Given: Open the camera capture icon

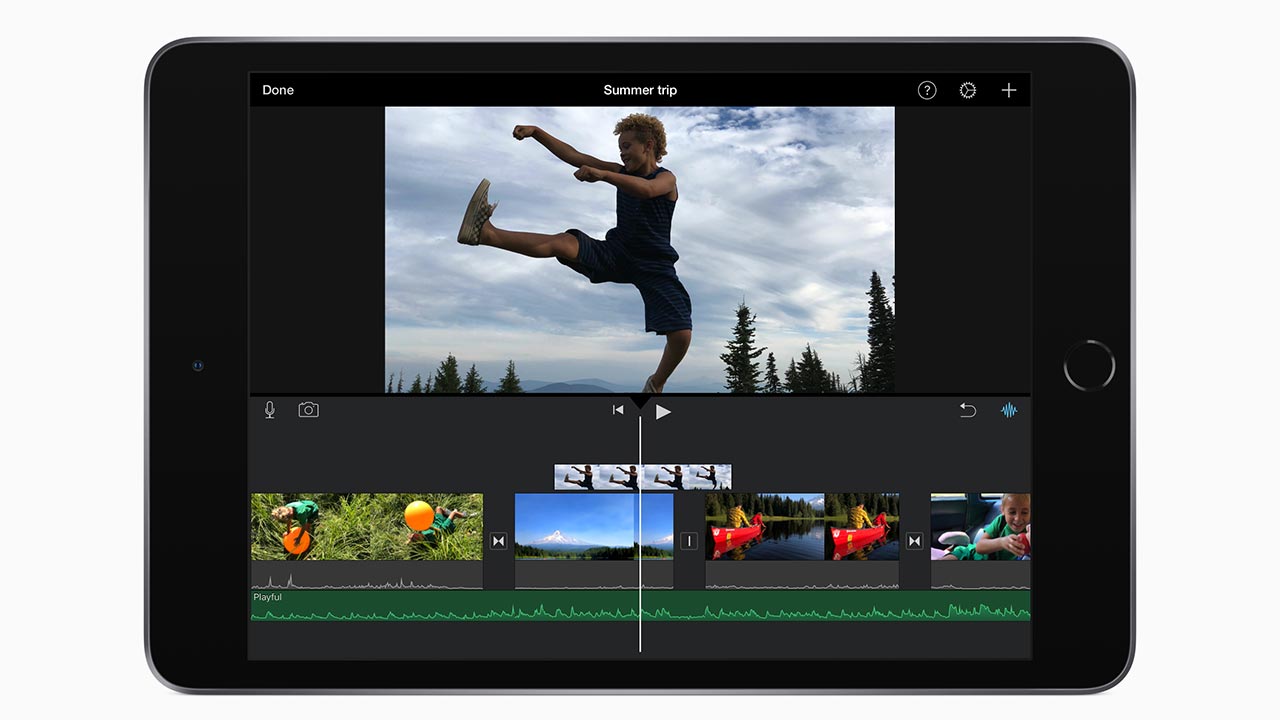Looking at the screenshot, I should click(x=308, y=410).
